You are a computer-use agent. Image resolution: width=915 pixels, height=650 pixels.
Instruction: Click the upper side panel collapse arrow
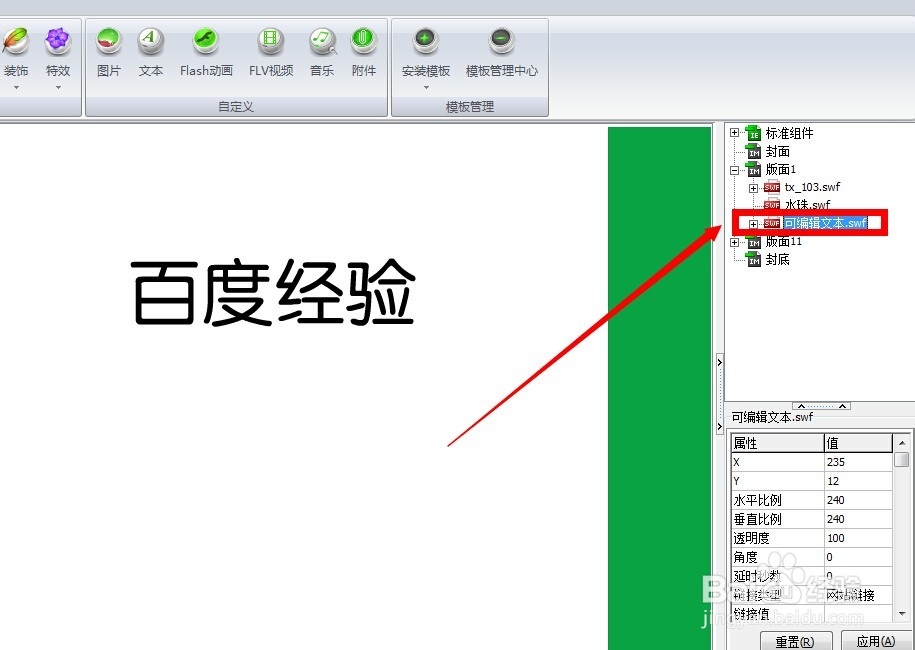click(720, 362)
